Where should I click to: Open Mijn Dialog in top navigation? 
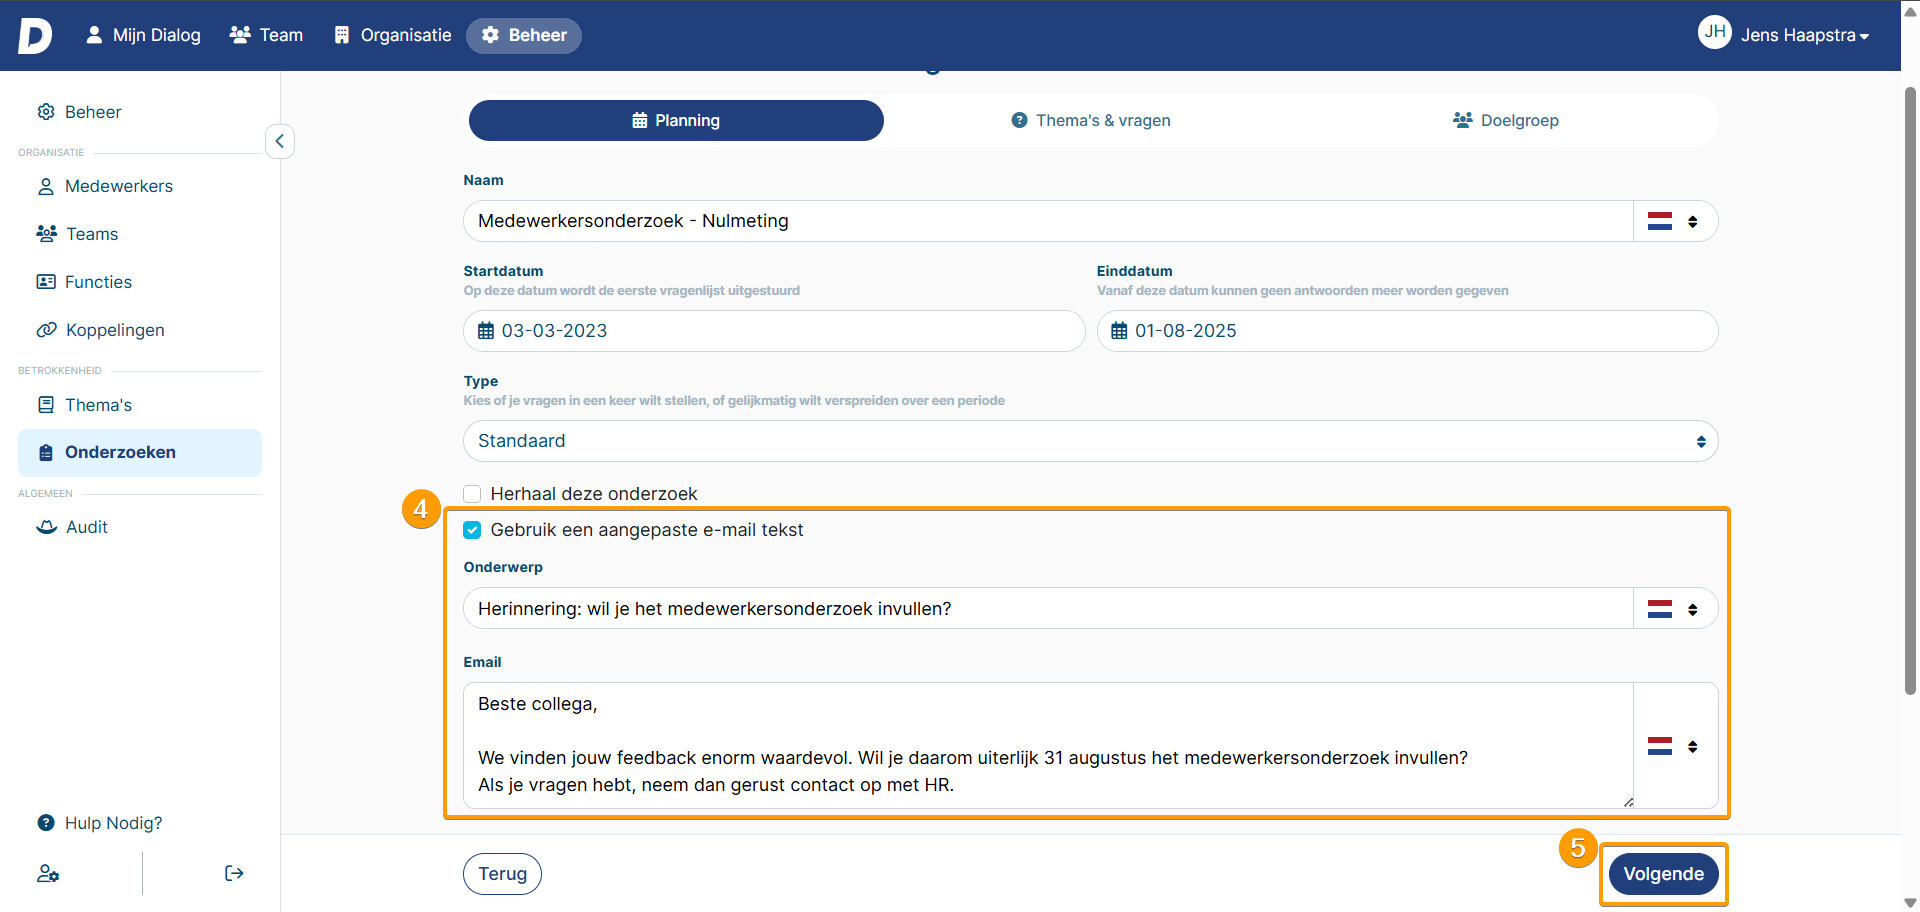point(143,35)
